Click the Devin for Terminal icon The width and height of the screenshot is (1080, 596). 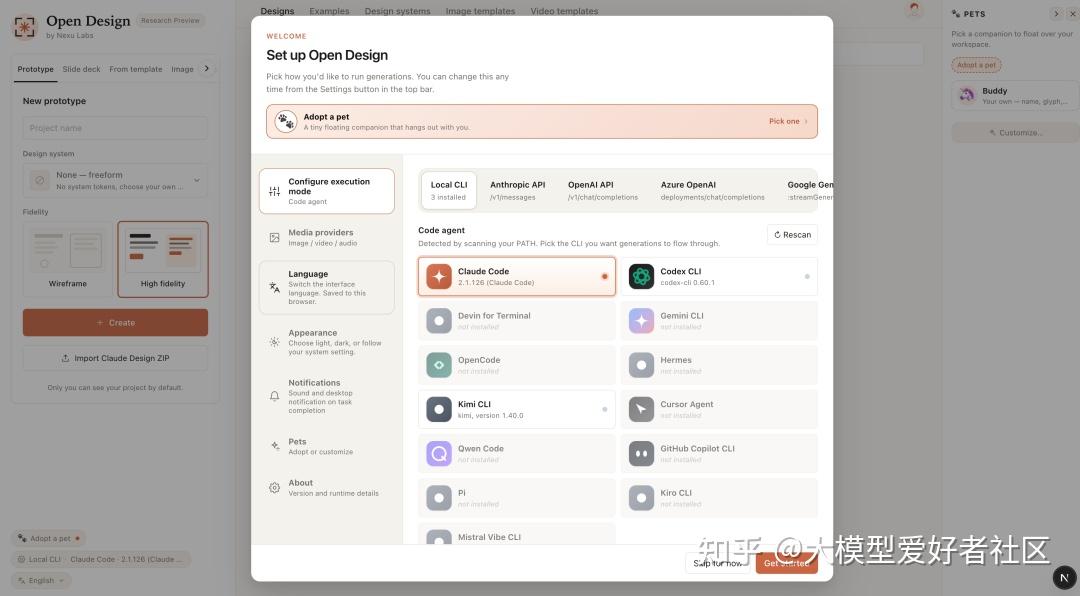pyautogui.click(x=439, y=321)
